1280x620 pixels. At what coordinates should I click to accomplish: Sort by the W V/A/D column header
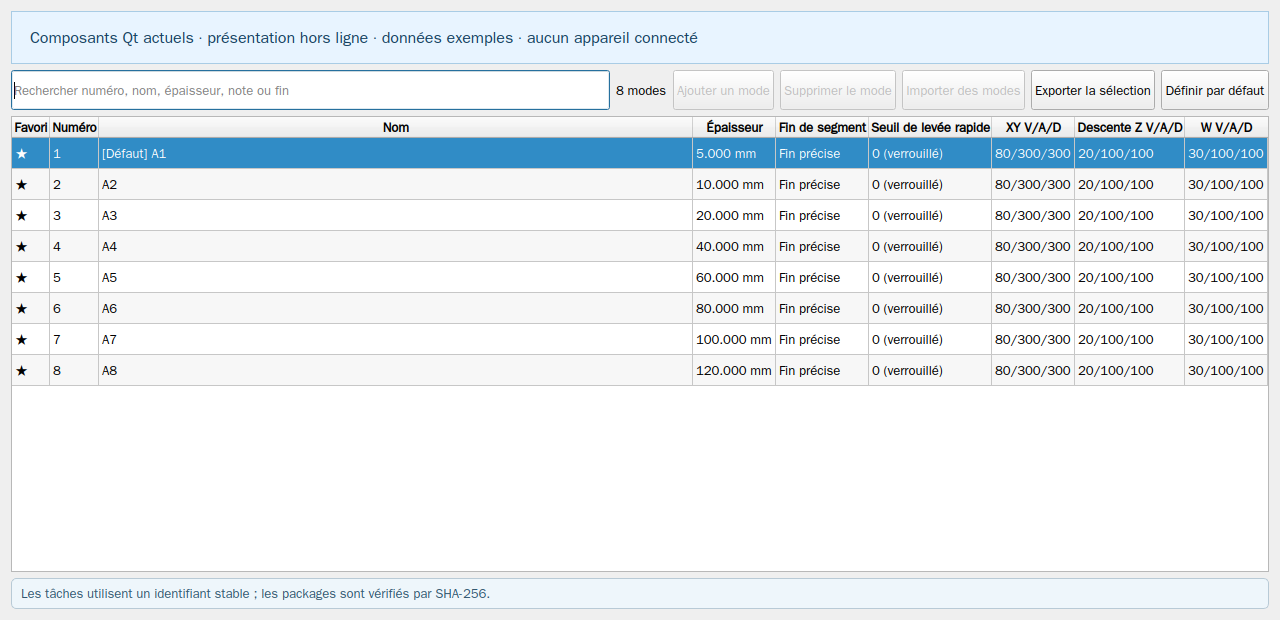(1226, 128)
